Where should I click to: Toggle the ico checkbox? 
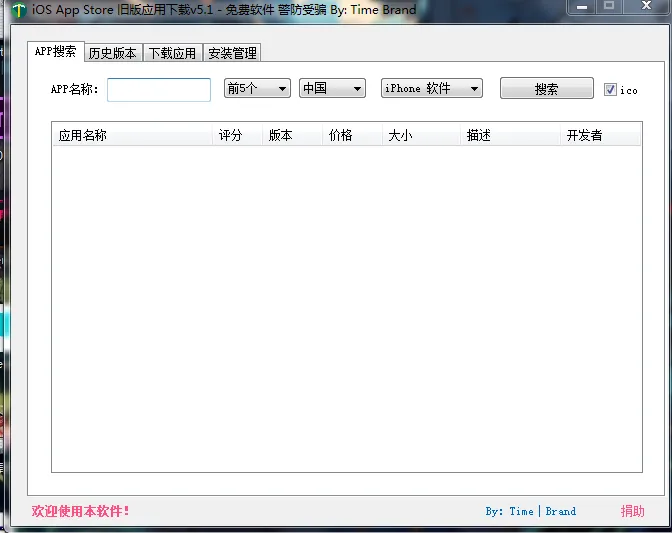[x=610, y=90]
